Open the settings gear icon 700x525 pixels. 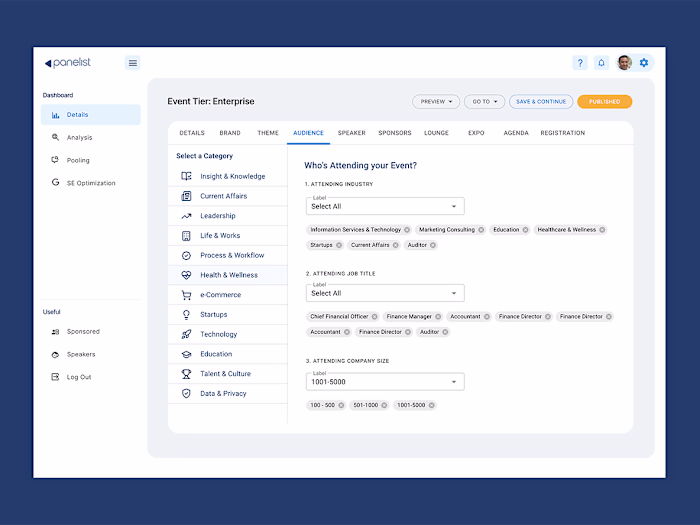click(x=644, y=62)
